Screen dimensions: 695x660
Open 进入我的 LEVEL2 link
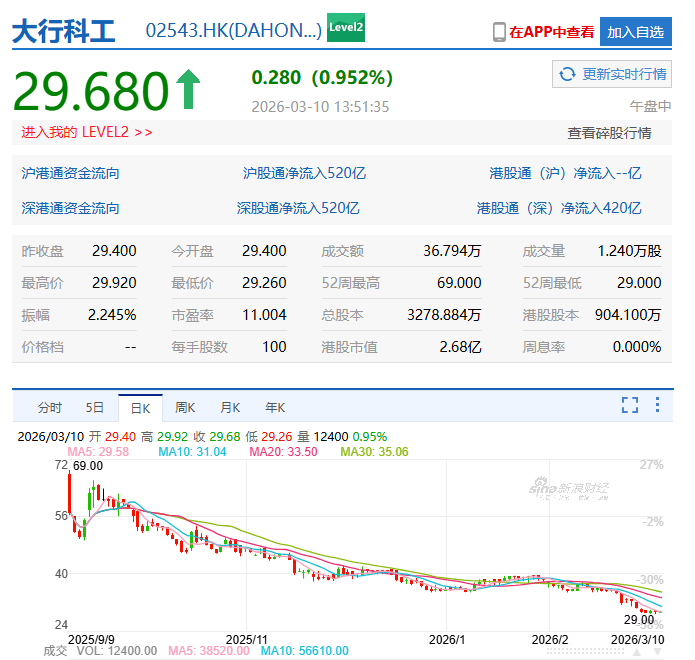87,132
